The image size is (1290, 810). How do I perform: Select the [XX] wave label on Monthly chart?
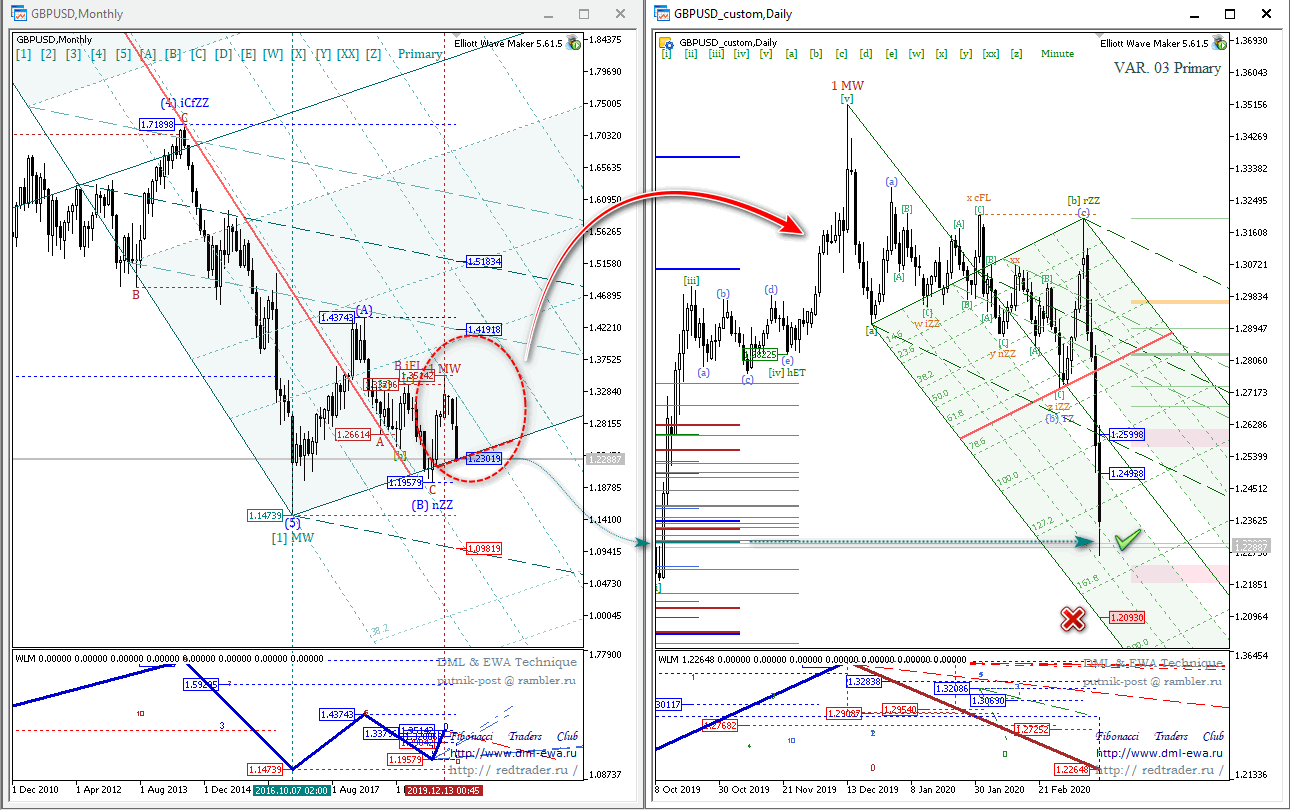pos(348,54)
